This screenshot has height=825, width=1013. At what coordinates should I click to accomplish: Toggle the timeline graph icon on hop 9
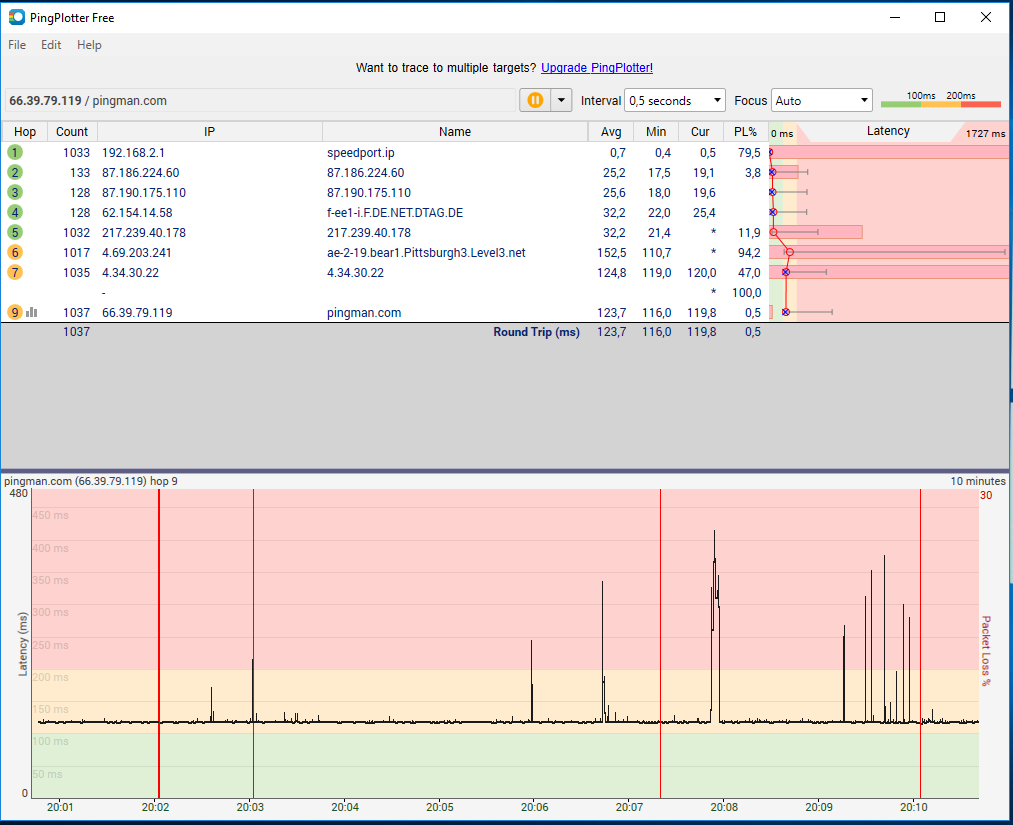point(32,313)
